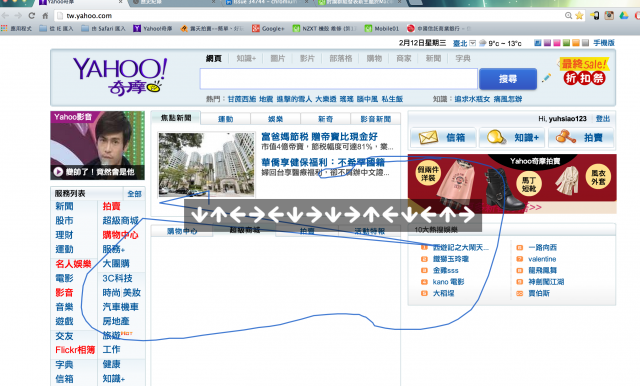The image size is (640, 386).
Task: Go back using the browser back arrow
Action: pos(5,16)
